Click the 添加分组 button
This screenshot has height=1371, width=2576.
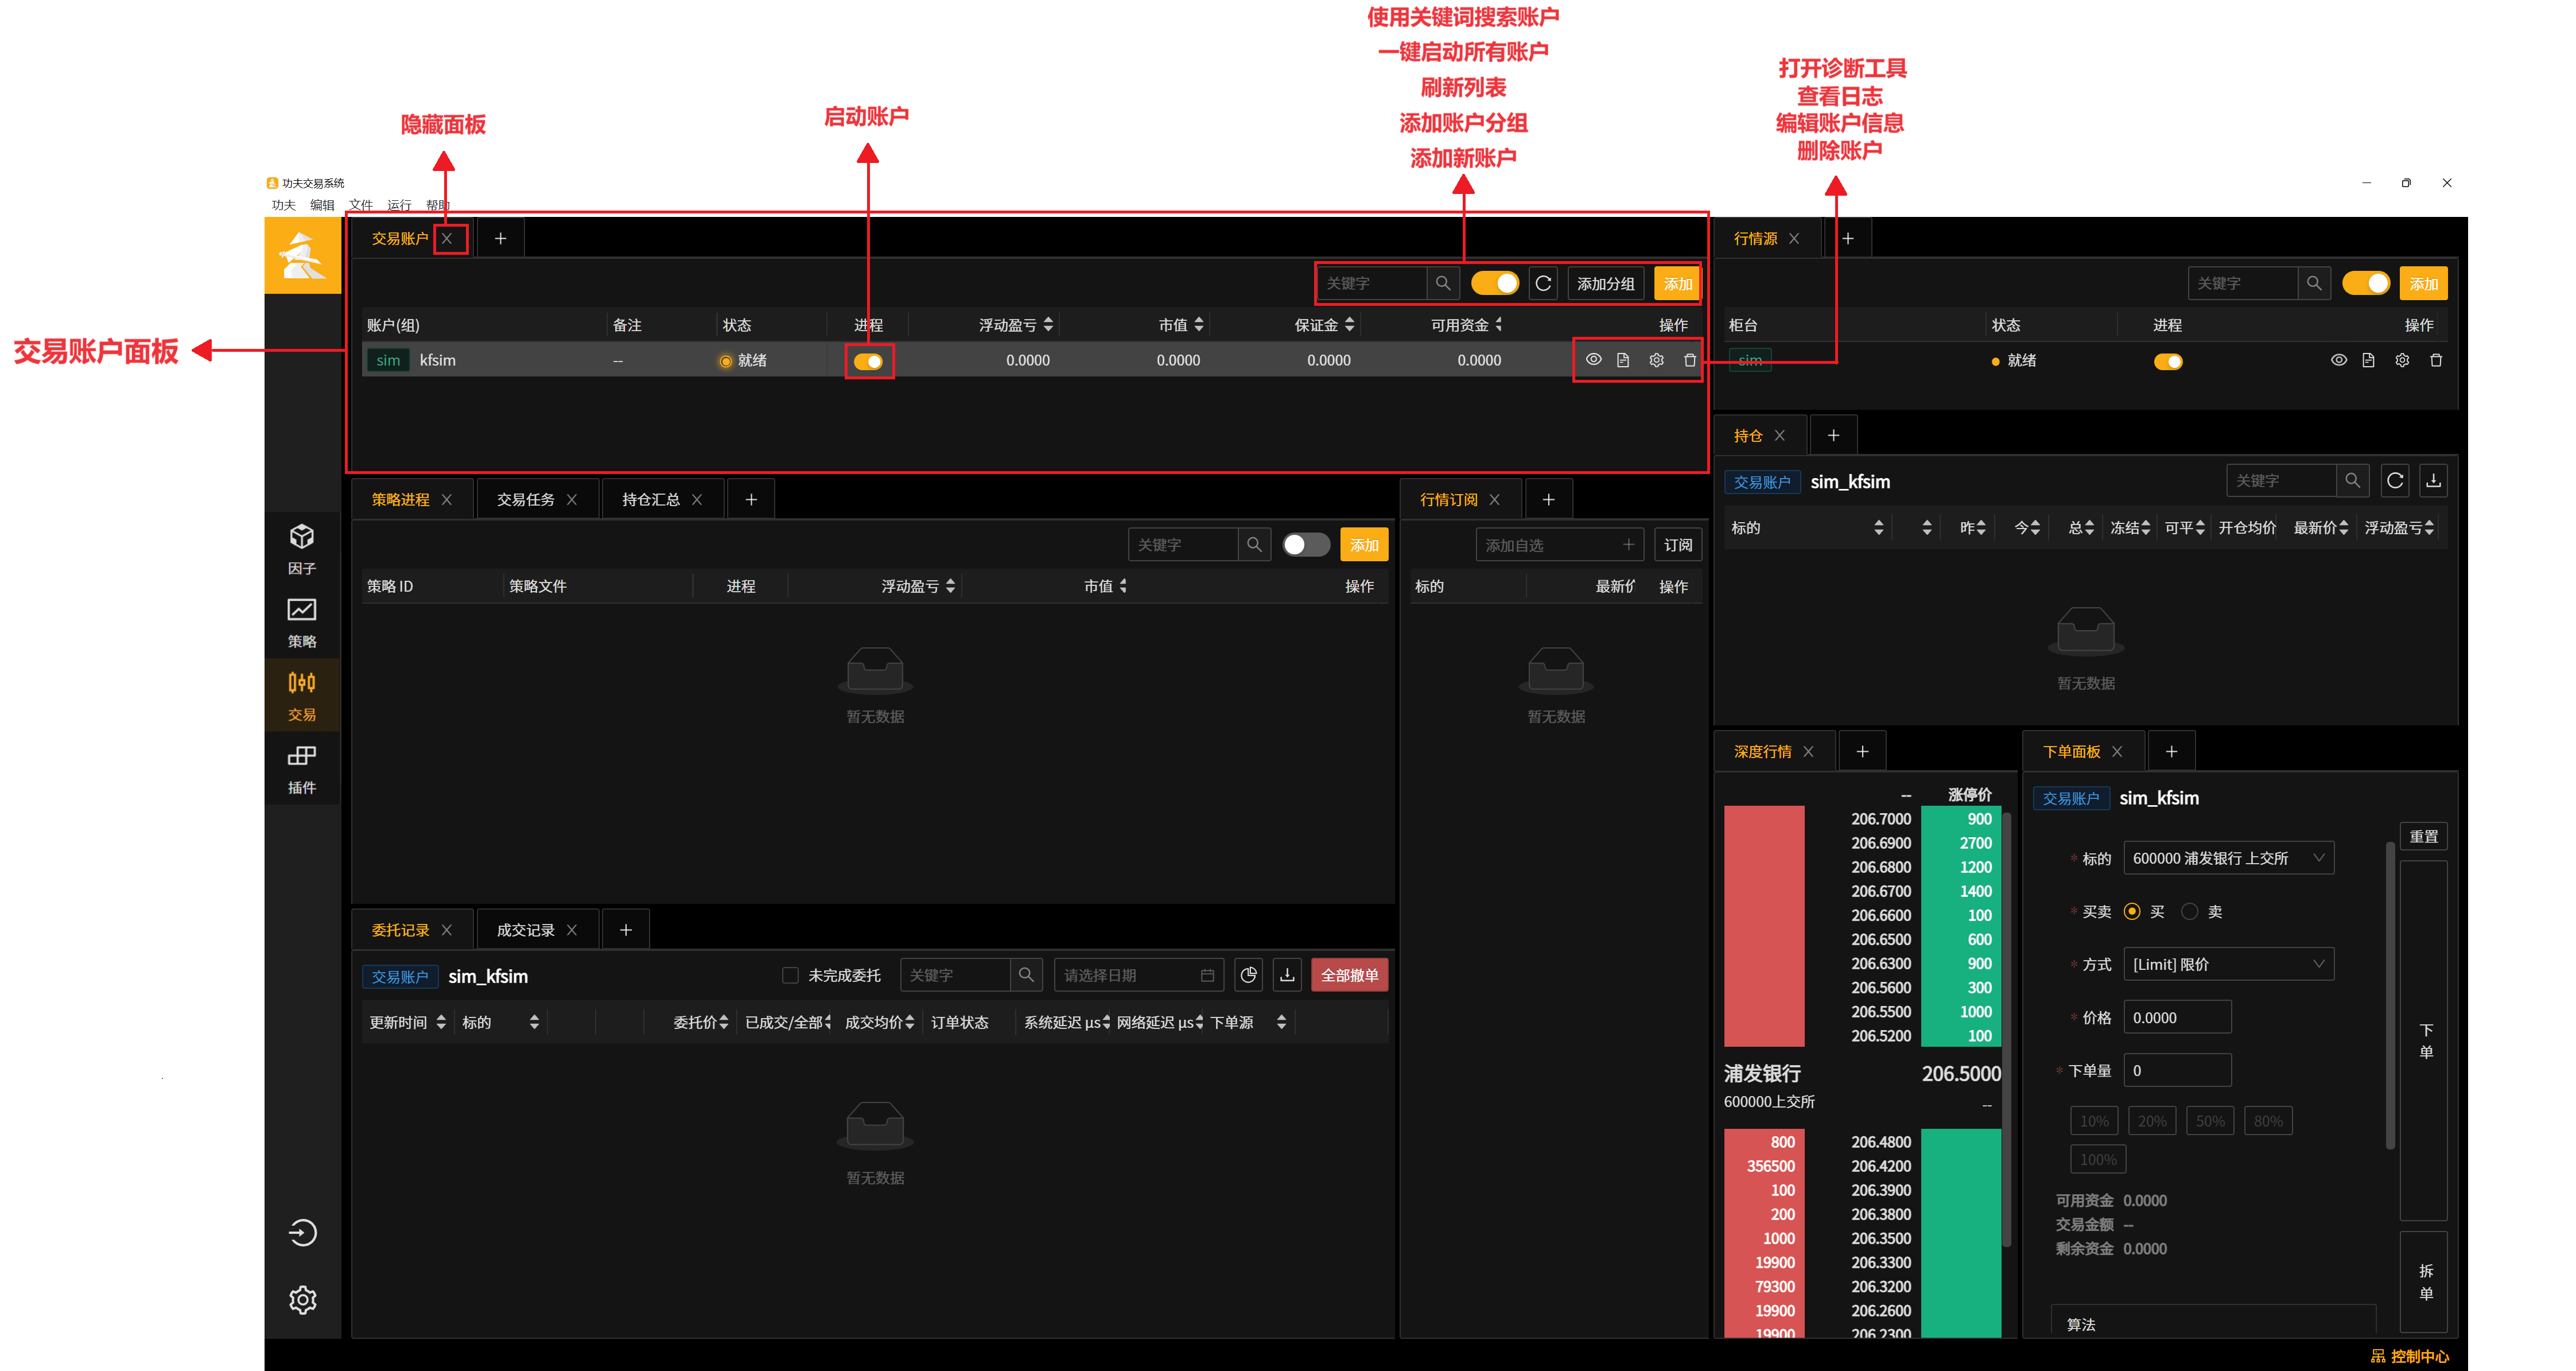click(x=1605, y=284)
